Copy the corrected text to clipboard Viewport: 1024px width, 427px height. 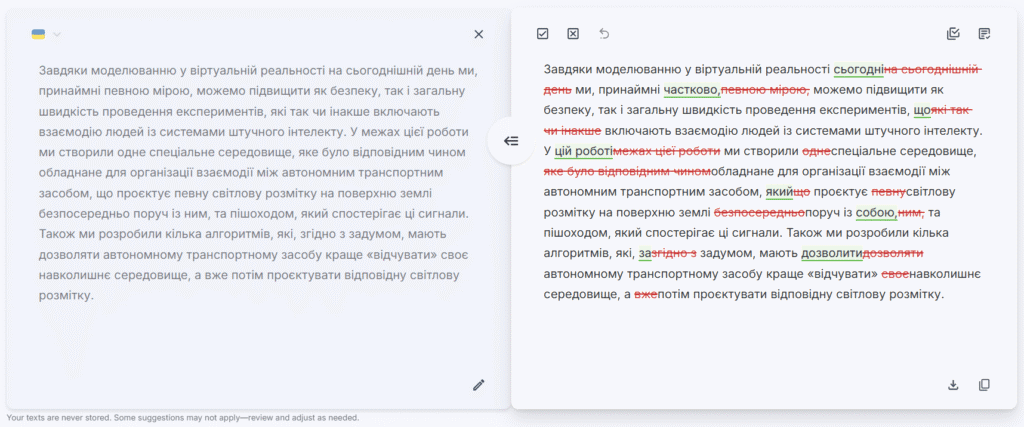pos(984,385)
